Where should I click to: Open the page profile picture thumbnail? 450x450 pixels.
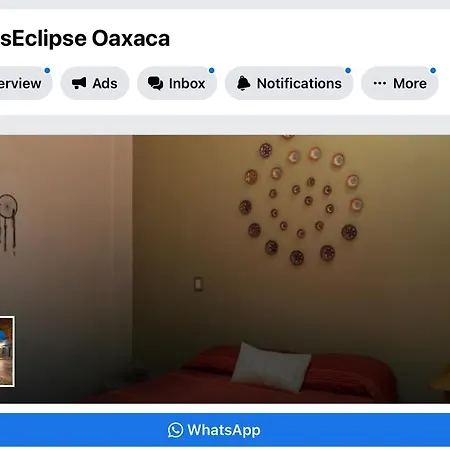(7, 352)
